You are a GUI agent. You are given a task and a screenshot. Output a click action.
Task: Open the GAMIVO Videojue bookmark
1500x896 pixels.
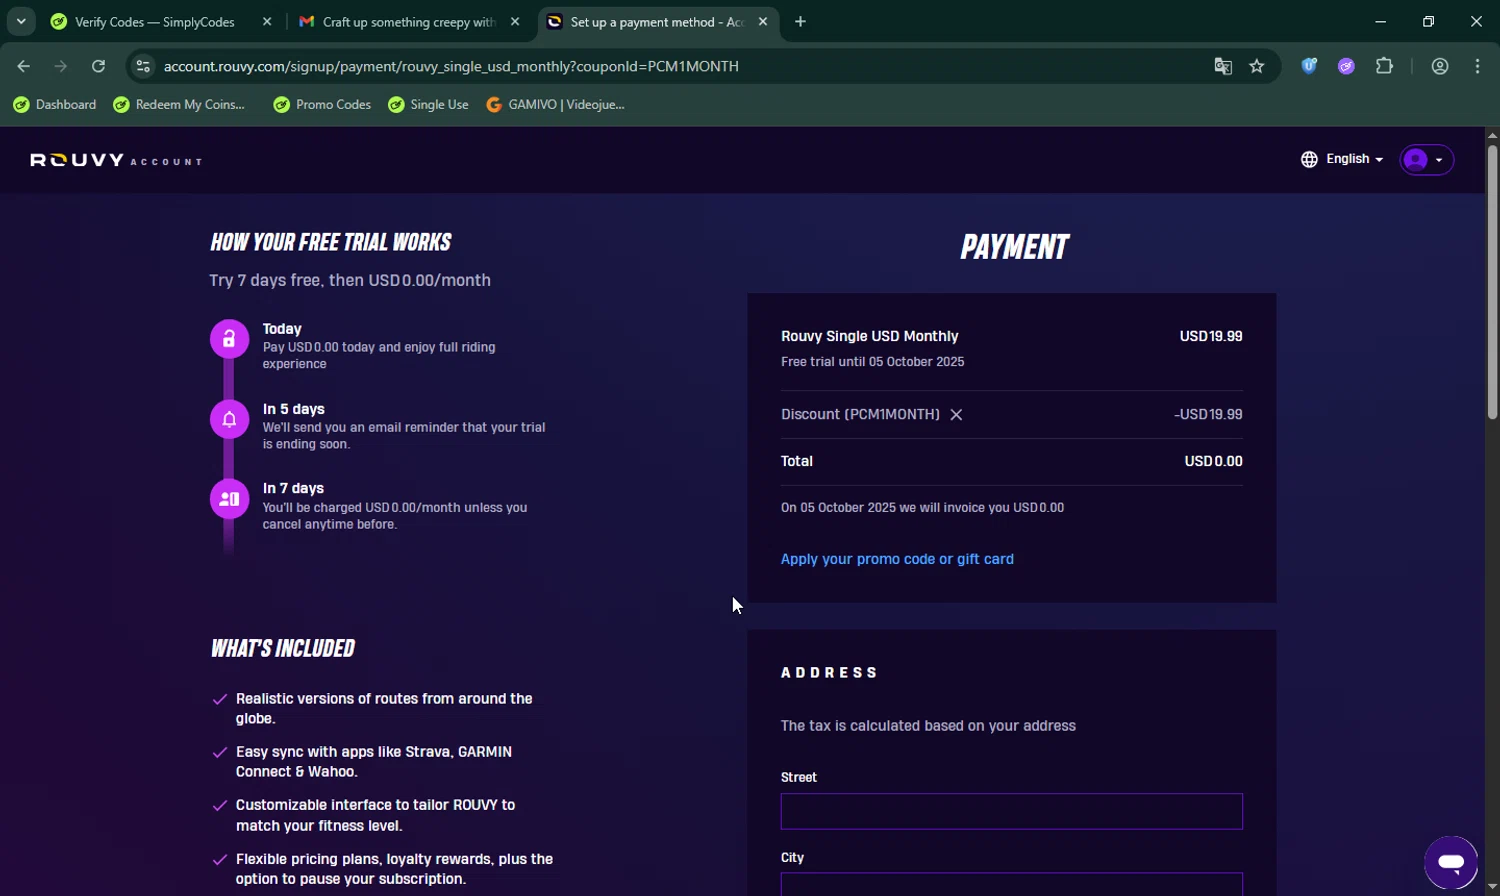(x=555, y=105)
